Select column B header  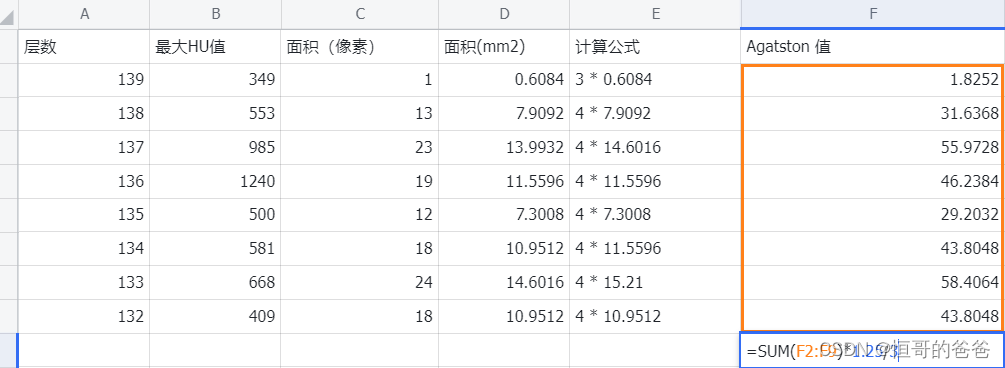click(x=215, y=14)
